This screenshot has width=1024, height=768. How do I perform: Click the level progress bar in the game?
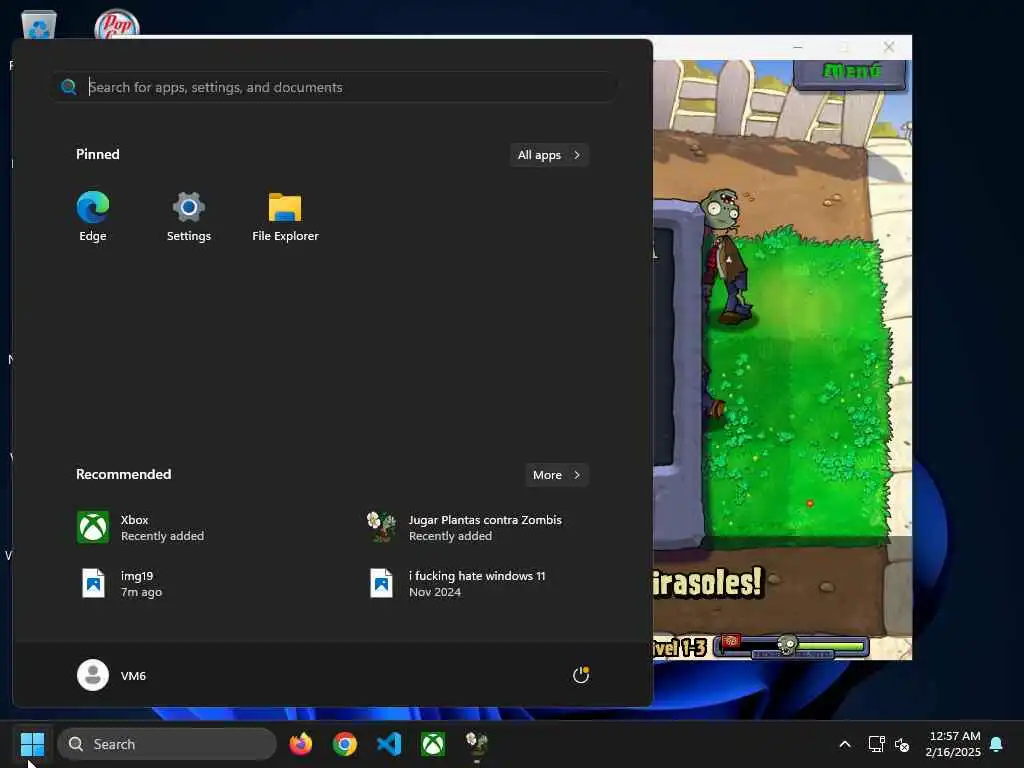[792, 647]
